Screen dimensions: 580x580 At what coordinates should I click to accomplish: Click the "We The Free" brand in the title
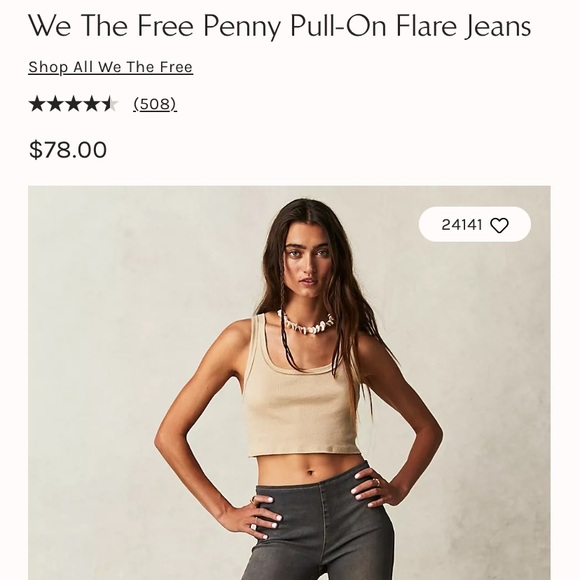pyautogui.click(x=111, y=26)
